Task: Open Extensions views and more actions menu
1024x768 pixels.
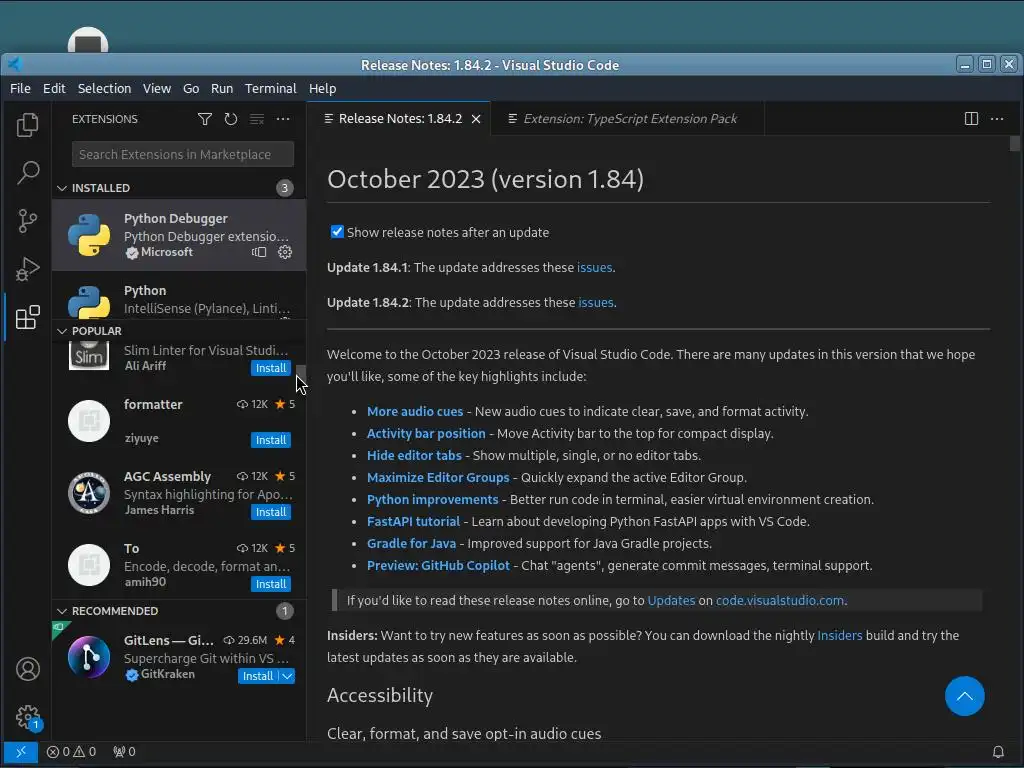Action: coord(283,119)
